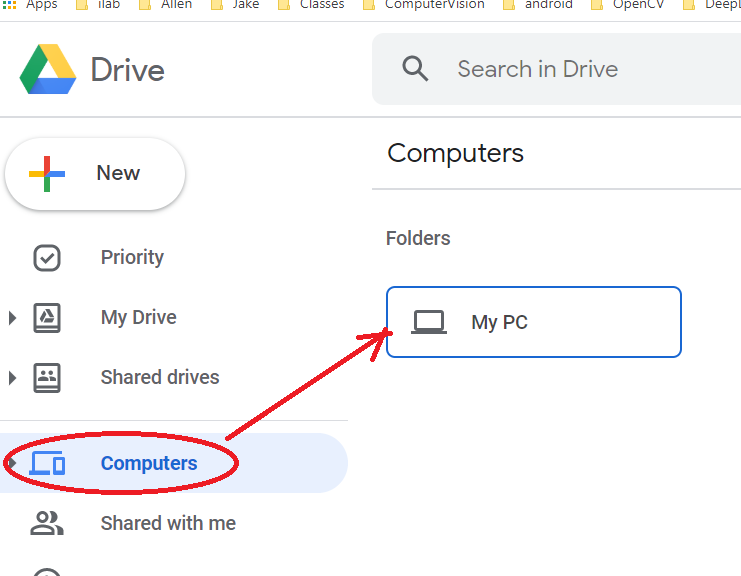Image resolution: width=741 pixels, height=576 pixels.
Task: Click the colorful plus icon
Action: [47, 173]
